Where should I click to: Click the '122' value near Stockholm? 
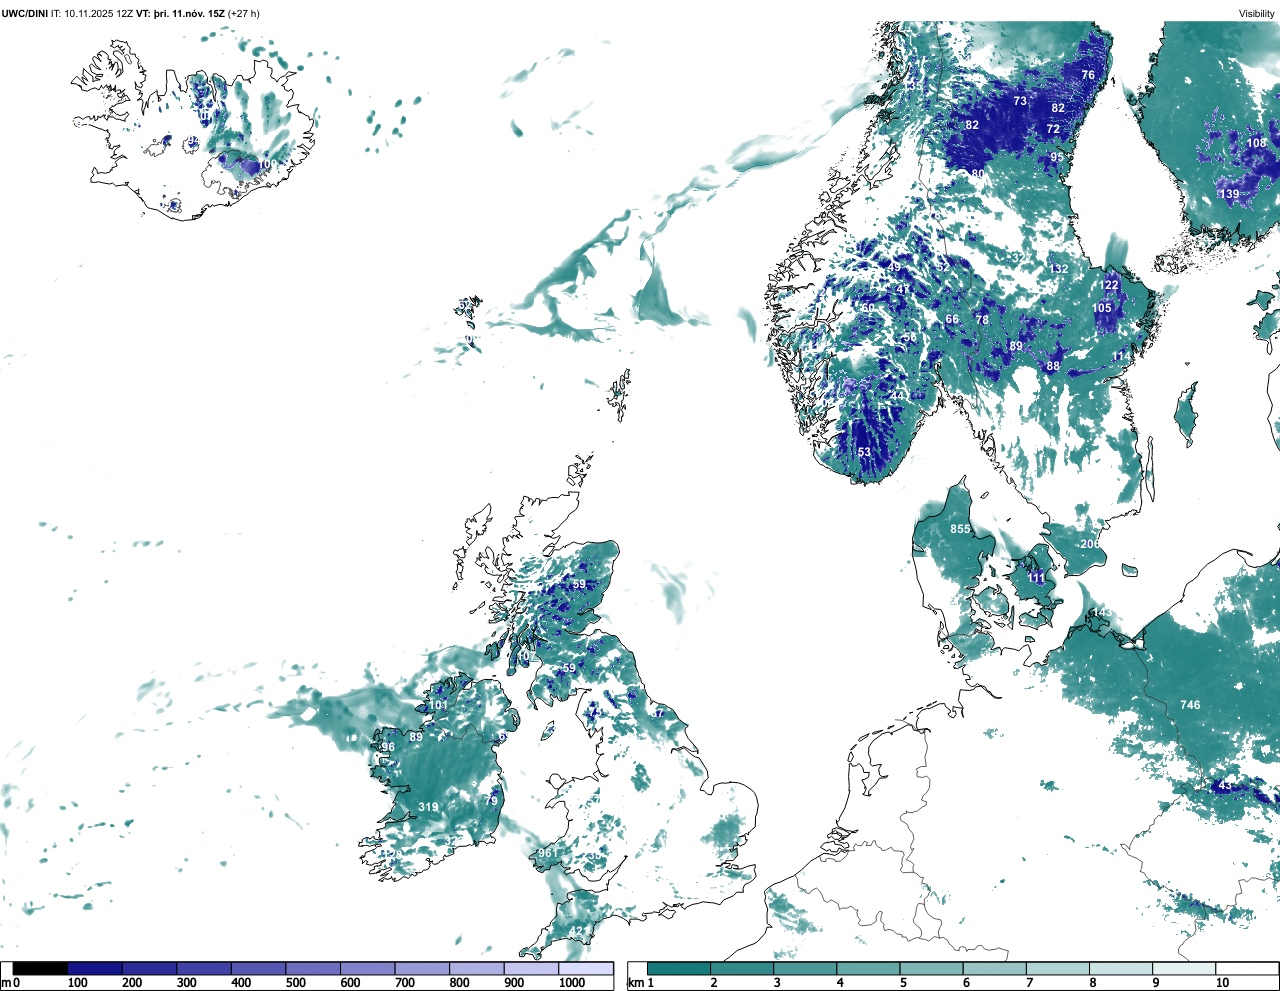[1109, 285]
